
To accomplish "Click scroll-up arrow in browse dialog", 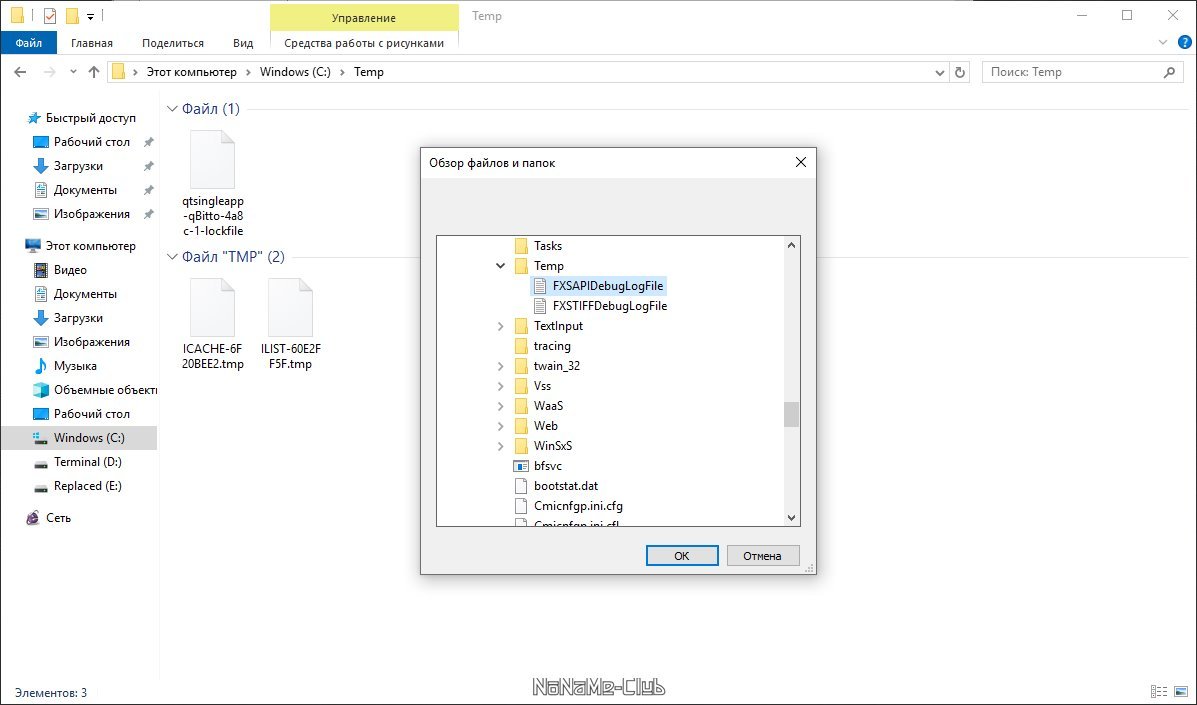I will pyautogui.click(x=792, y=245).
